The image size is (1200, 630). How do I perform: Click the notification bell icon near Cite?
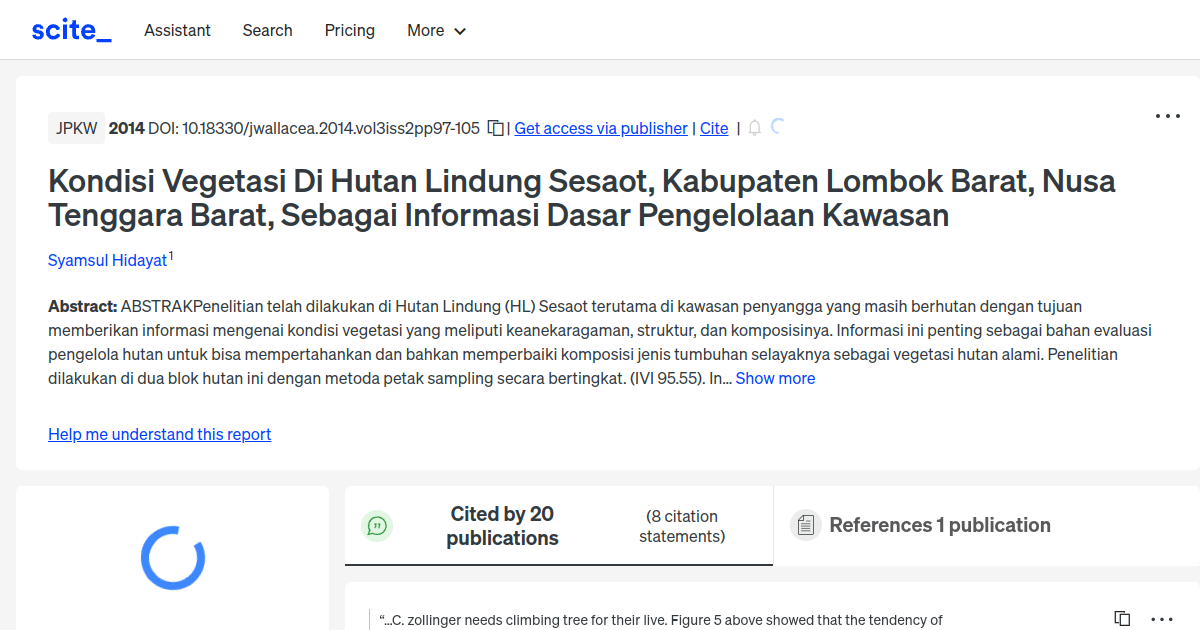coord(755,128)
